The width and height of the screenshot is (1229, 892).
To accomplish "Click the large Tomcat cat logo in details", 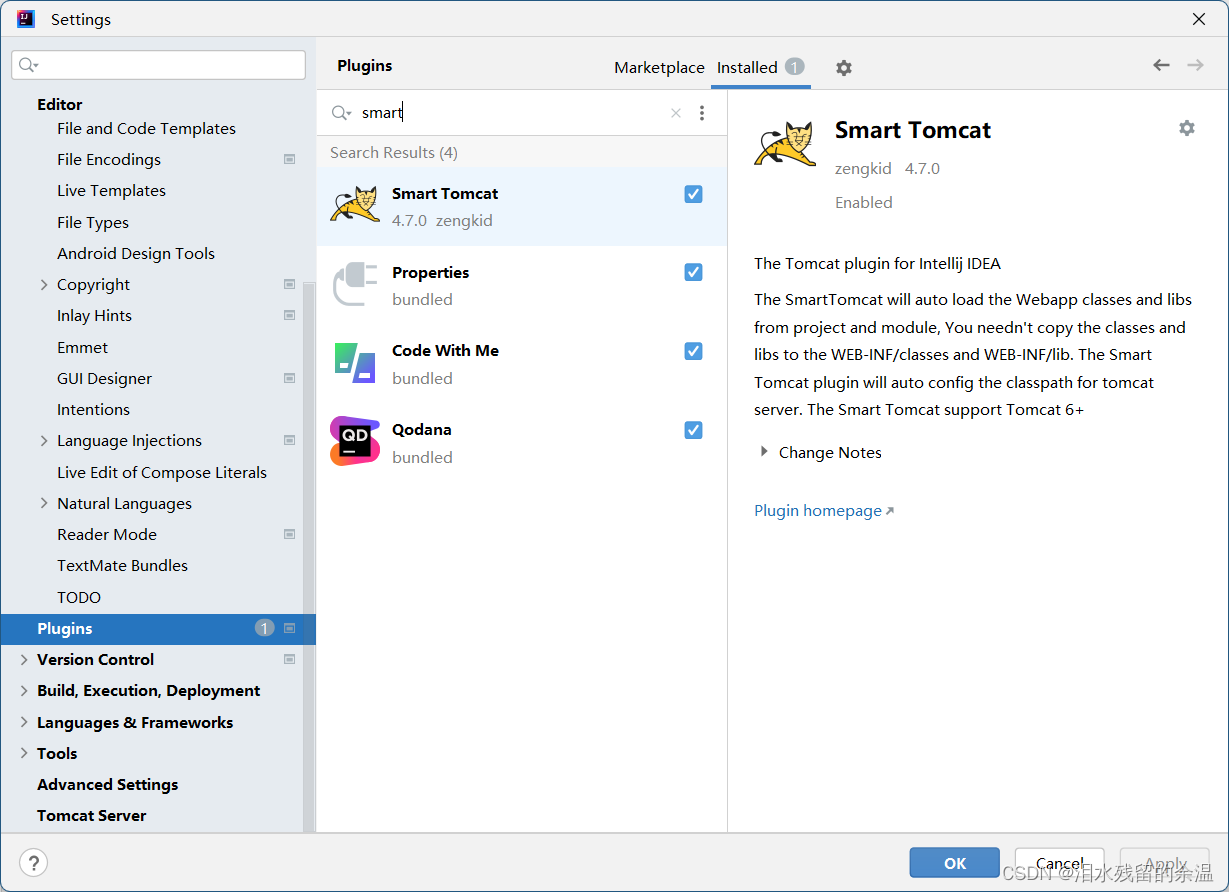I will pyautogui.click(x=786, y=143).
